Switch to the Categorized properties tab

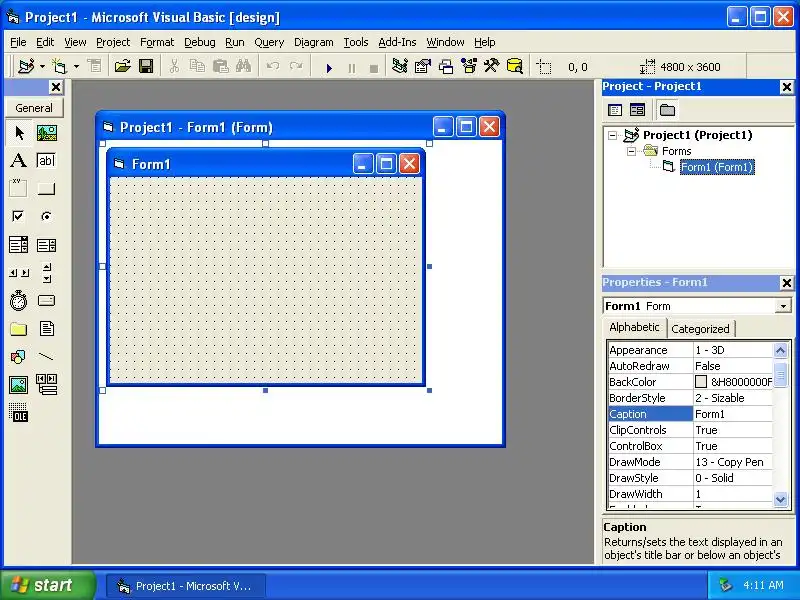click(700, 329)
